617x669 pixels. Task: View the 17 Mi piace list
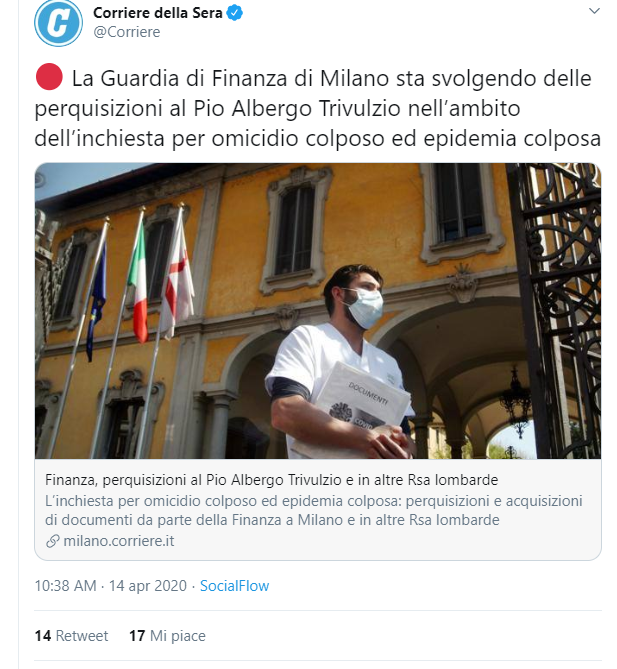[x=167, y=636]
